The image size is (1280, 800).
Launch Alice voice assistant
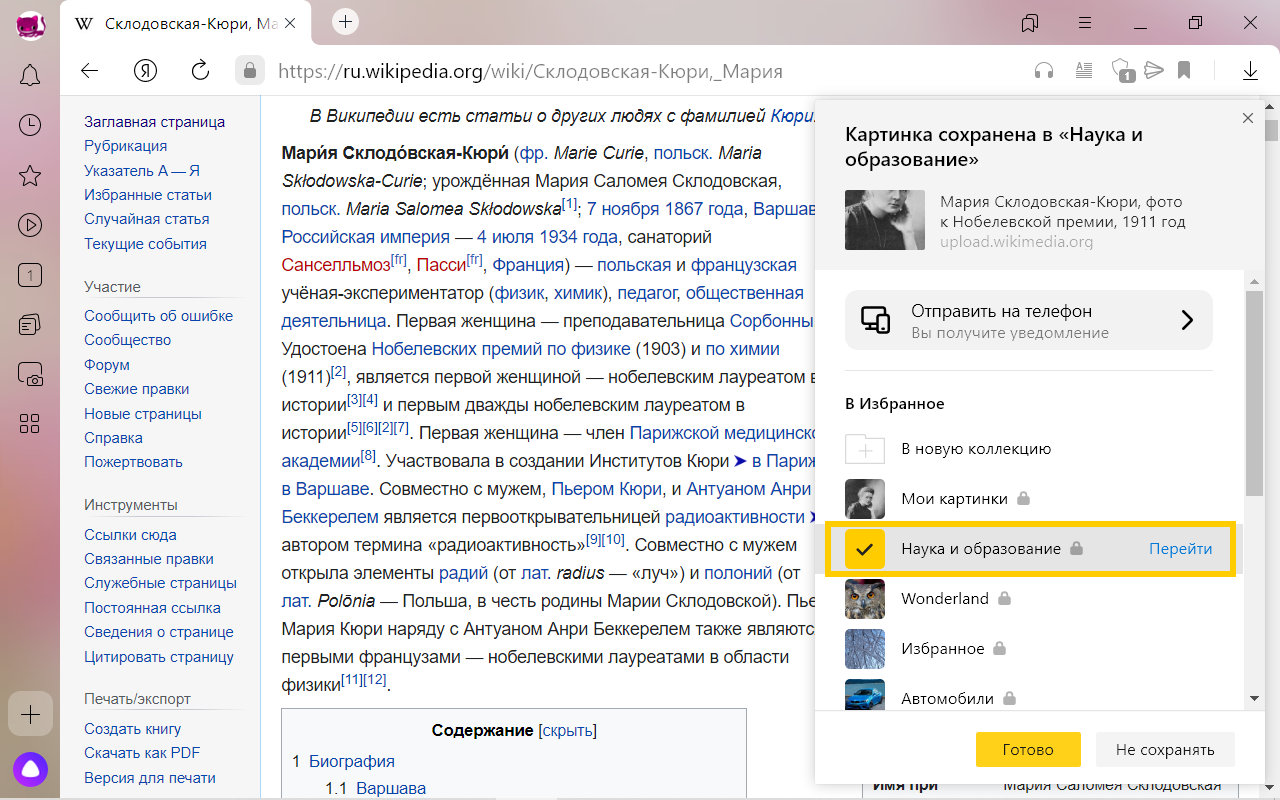point(30,768)
